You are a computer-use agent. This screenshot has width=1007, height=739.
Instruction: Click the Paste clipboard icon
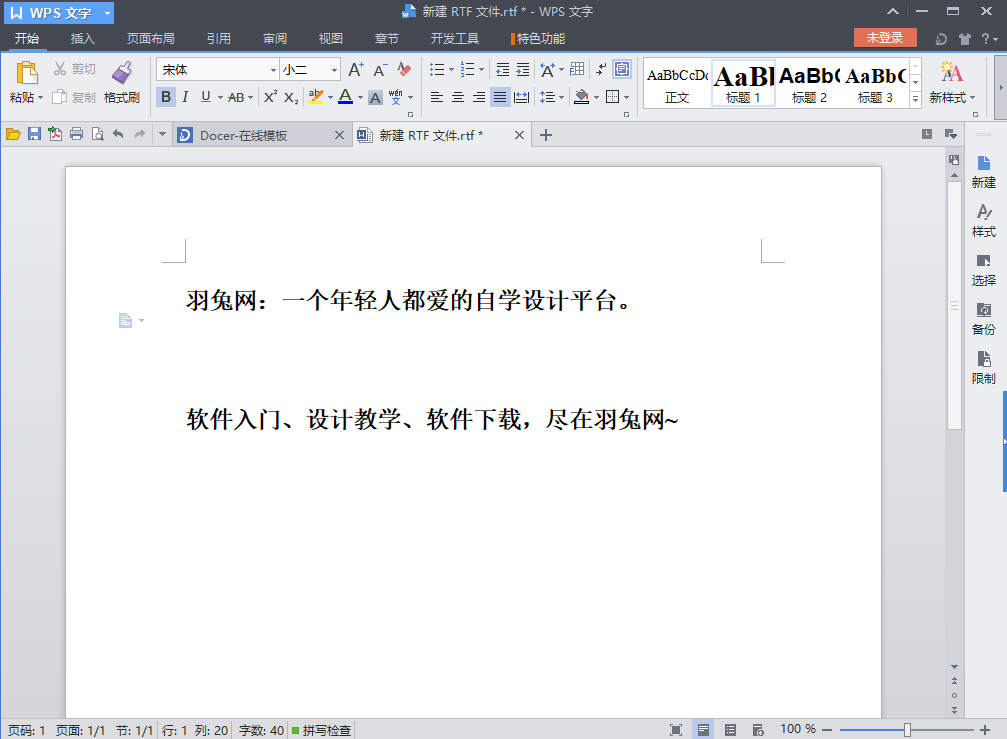click(26, 73)
